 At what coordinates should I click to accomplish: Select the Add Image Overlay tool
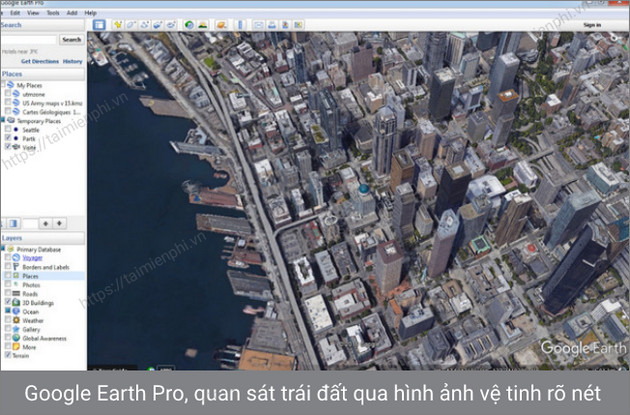coord(158,25)
